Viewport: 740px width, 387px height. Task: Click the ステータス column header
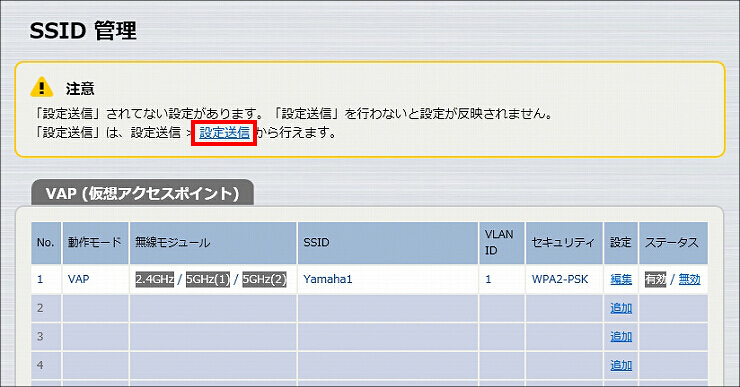click(x=672, y=243)
